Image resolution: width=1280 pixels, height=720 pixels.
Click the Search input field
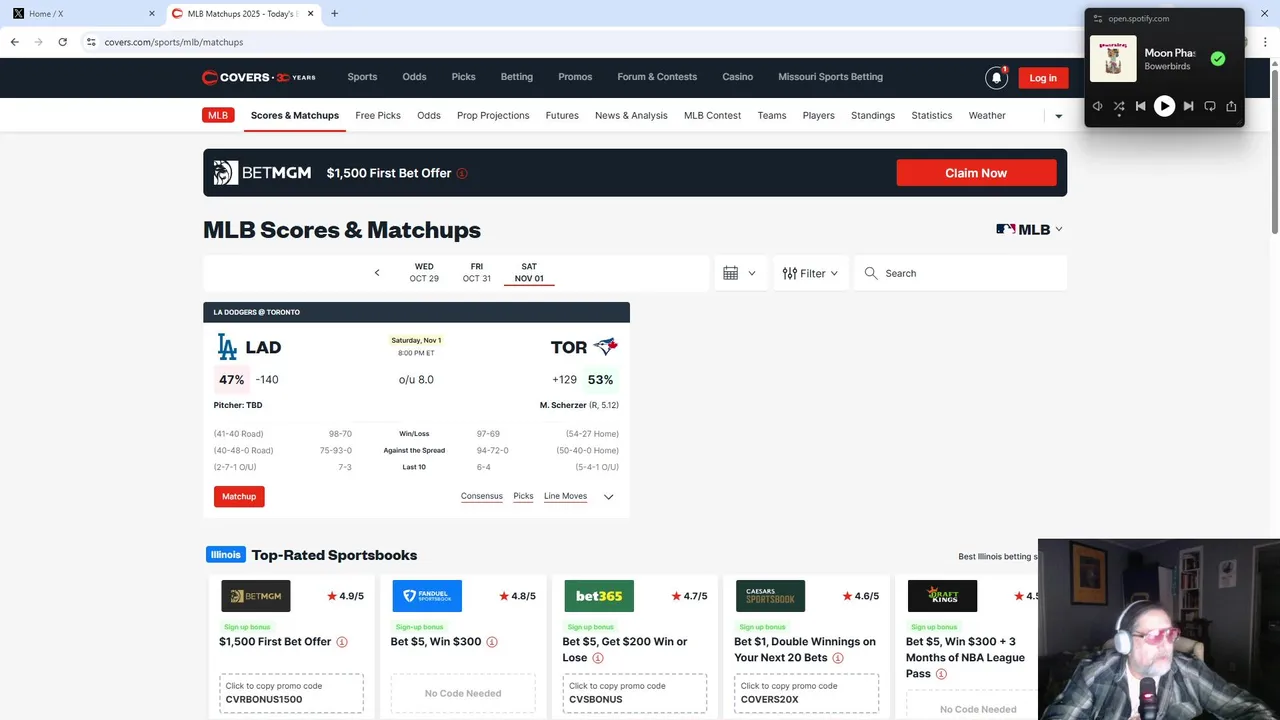(x=961, y=273)
